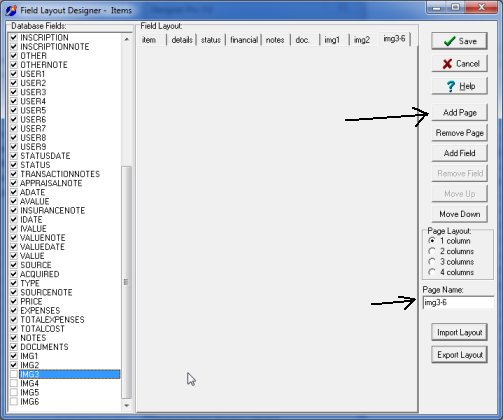Check the IMG6 field checkbox
Image resolution: width=503 pixels, height=420 pixels.
click(14, 401)
